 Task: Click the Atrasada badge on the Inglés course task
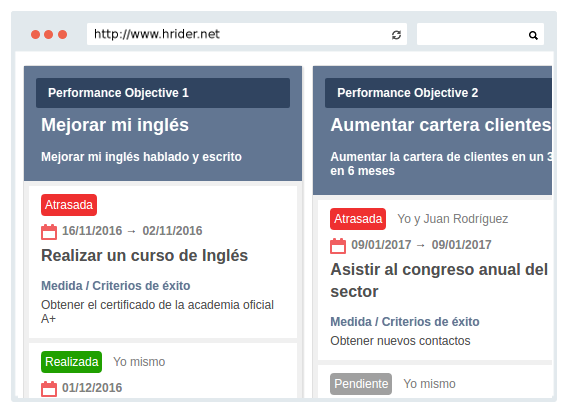[69, 205]
